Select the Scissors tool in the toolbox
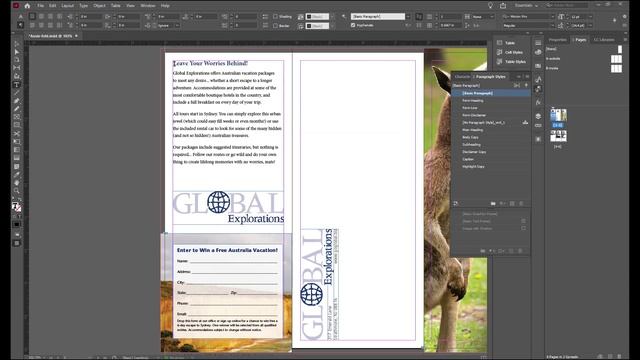The image size is (640, 360). 17,134
